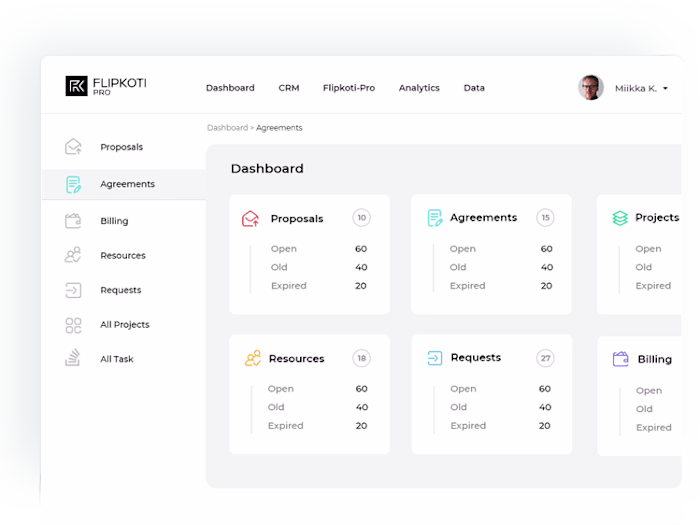Click Expired row in Resources card
Screen dimensions: 700x525
(x=317, y=426)
